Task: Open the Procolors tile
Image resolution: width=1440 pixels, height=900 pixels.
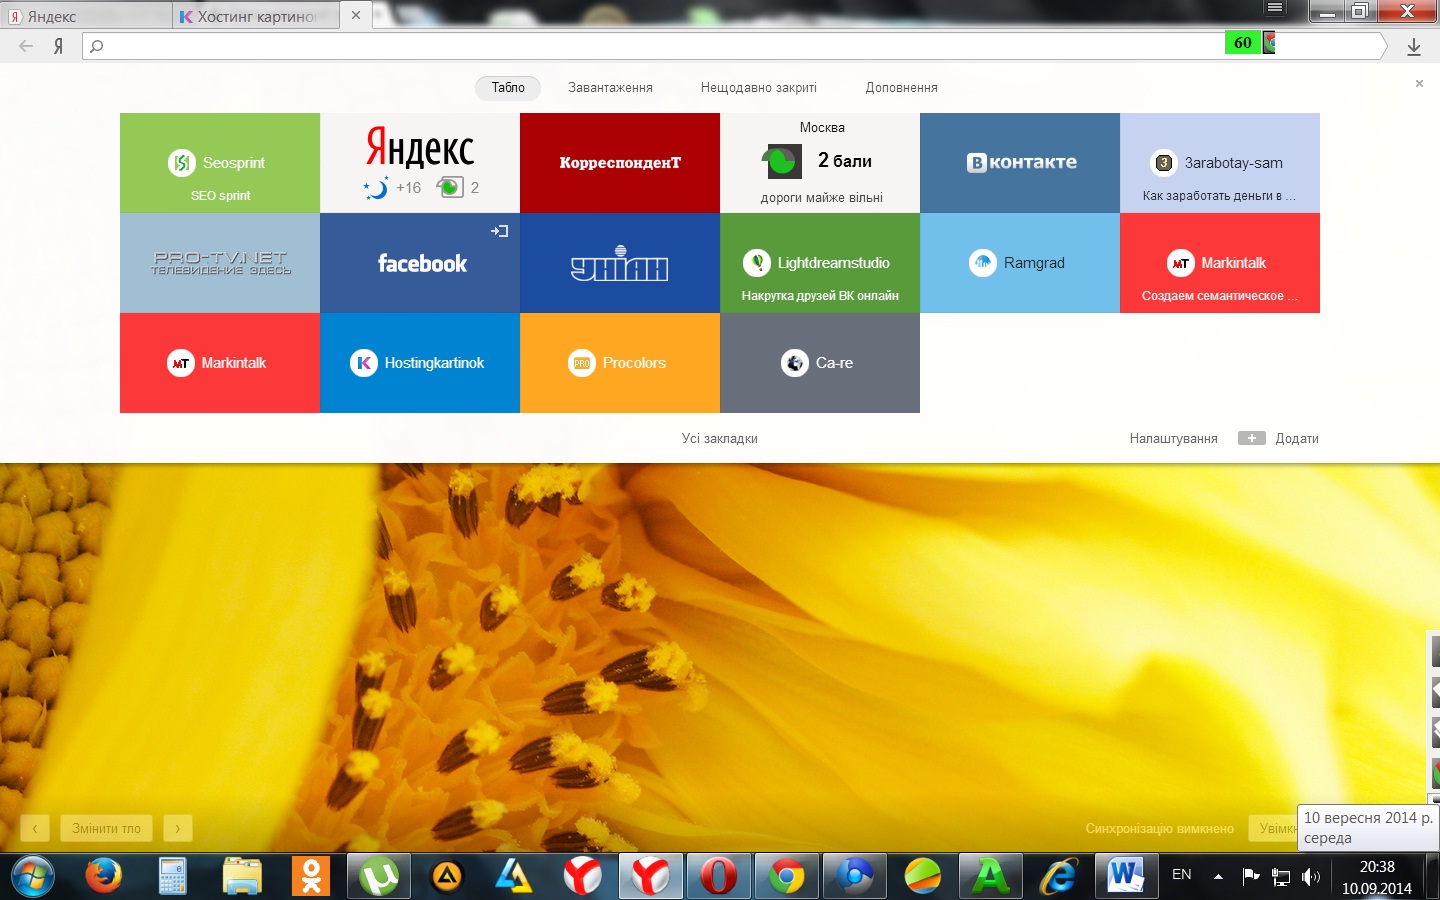Action: [620, 363]
